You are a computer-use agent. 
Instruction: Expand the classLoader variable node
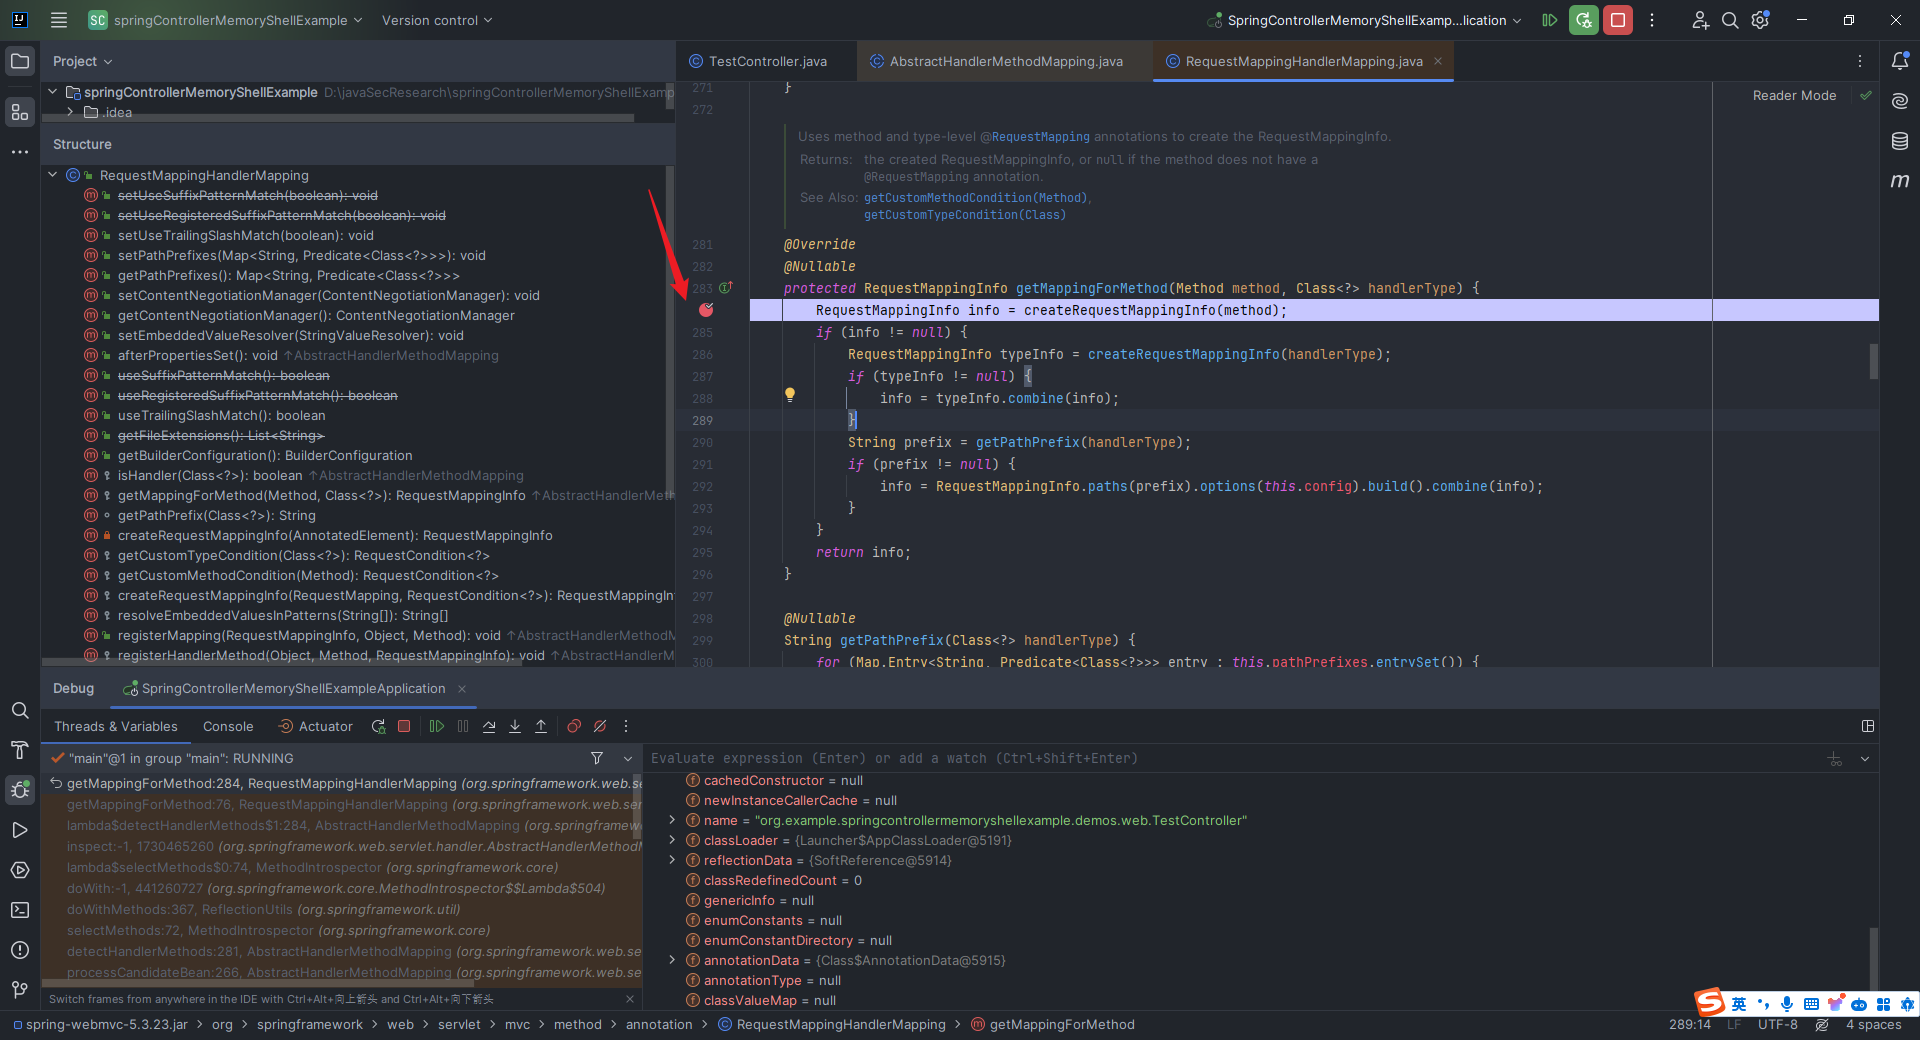click(x=672, y=840)
